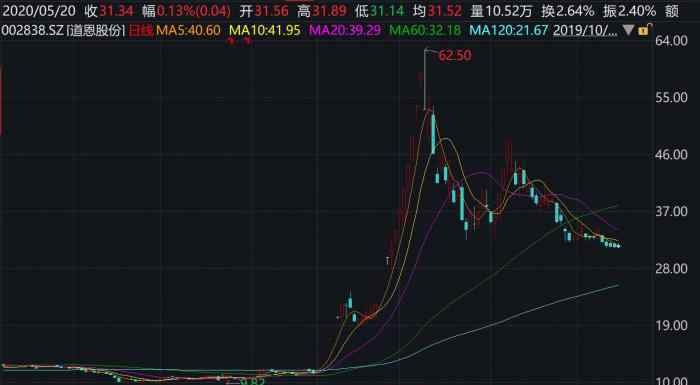Click the 换2.64% turnover figure
Screen dimensions: 700x385
568,11
